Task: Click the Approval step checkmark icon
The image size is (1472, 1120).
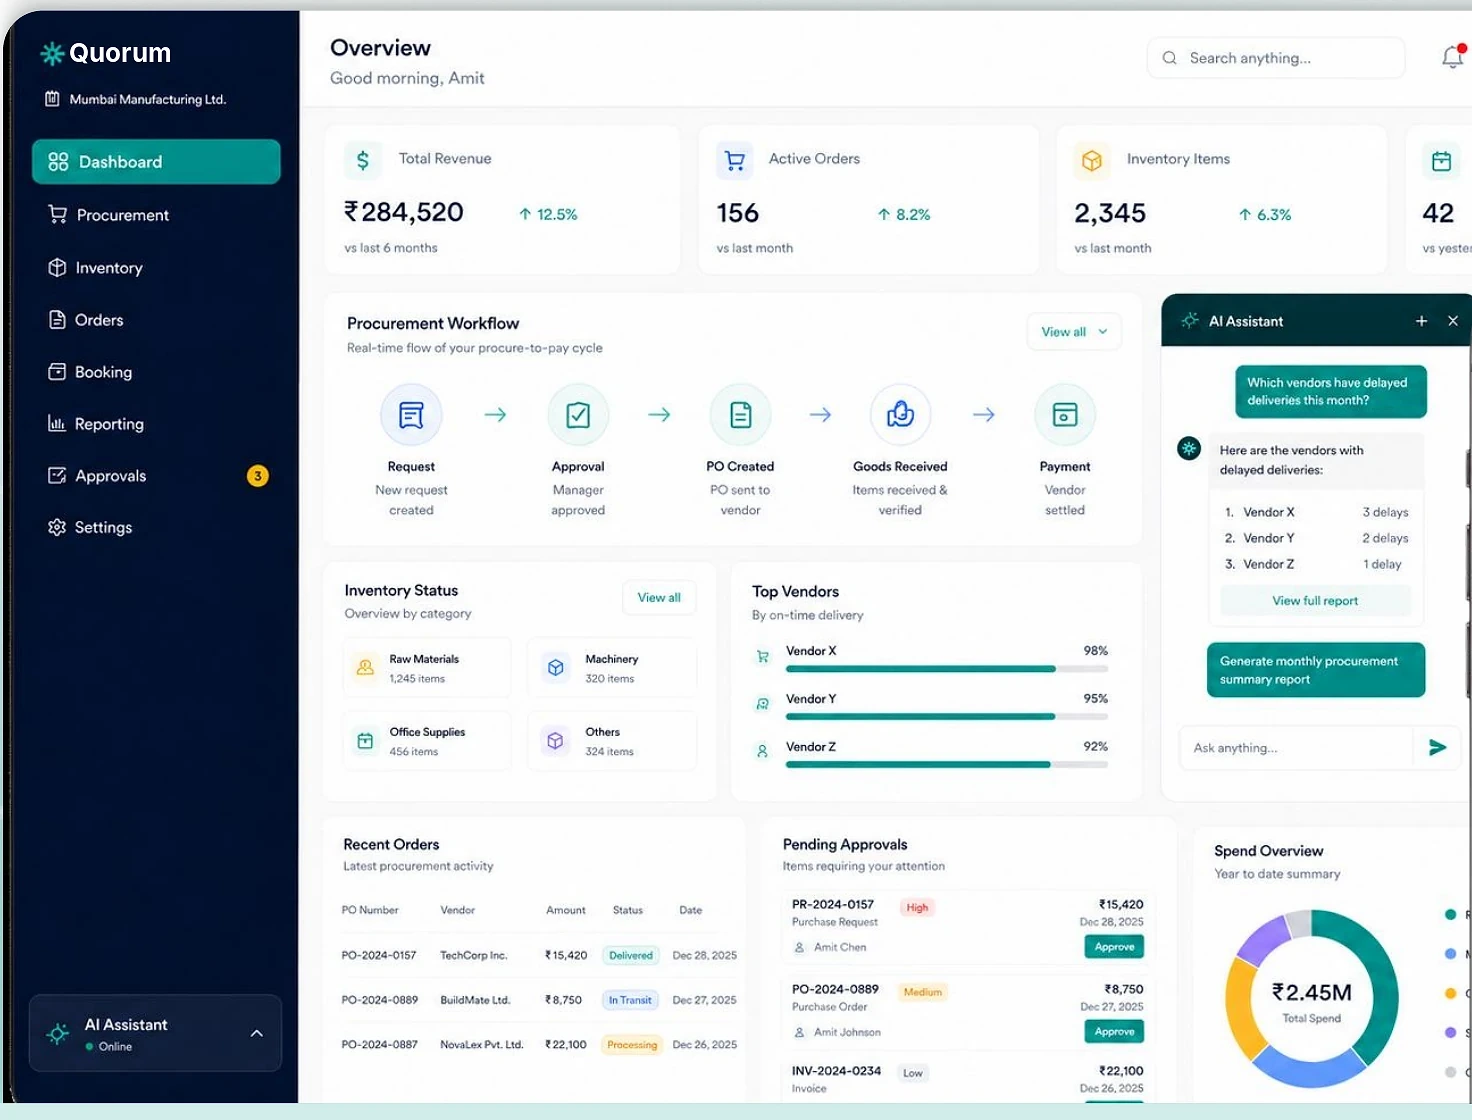Action: (x=578, y=415)
